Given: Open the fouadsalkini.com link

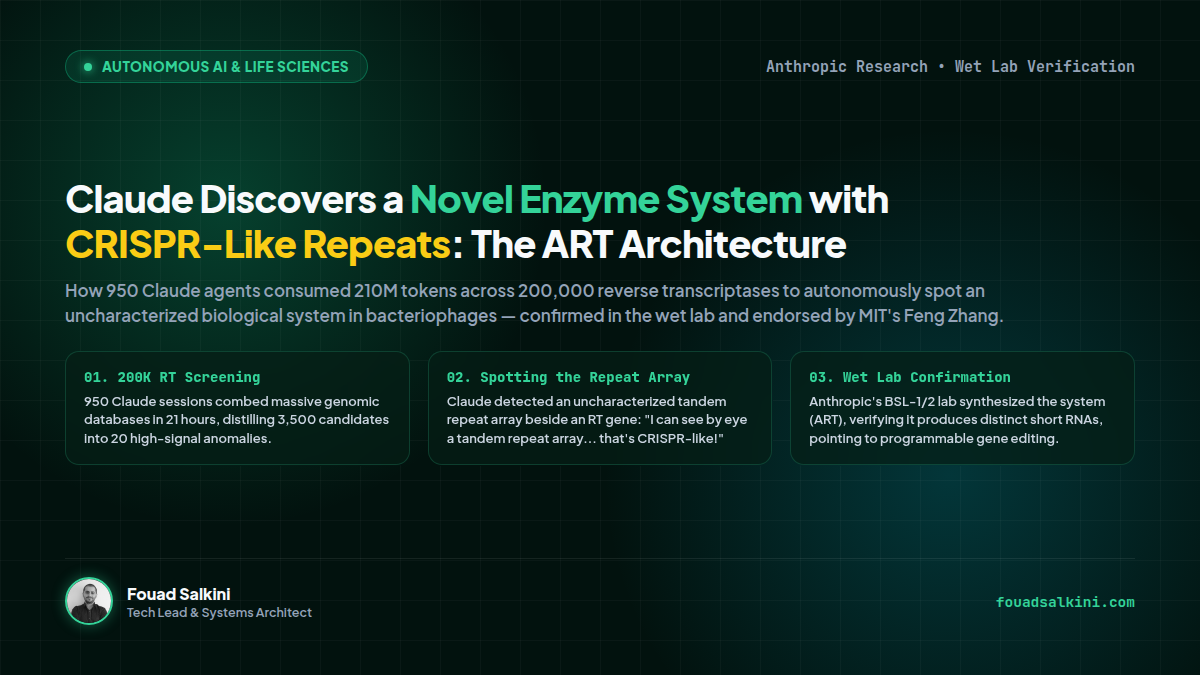Looking at the screenshot, I should pyautogui.click(x=1065, y=602).
